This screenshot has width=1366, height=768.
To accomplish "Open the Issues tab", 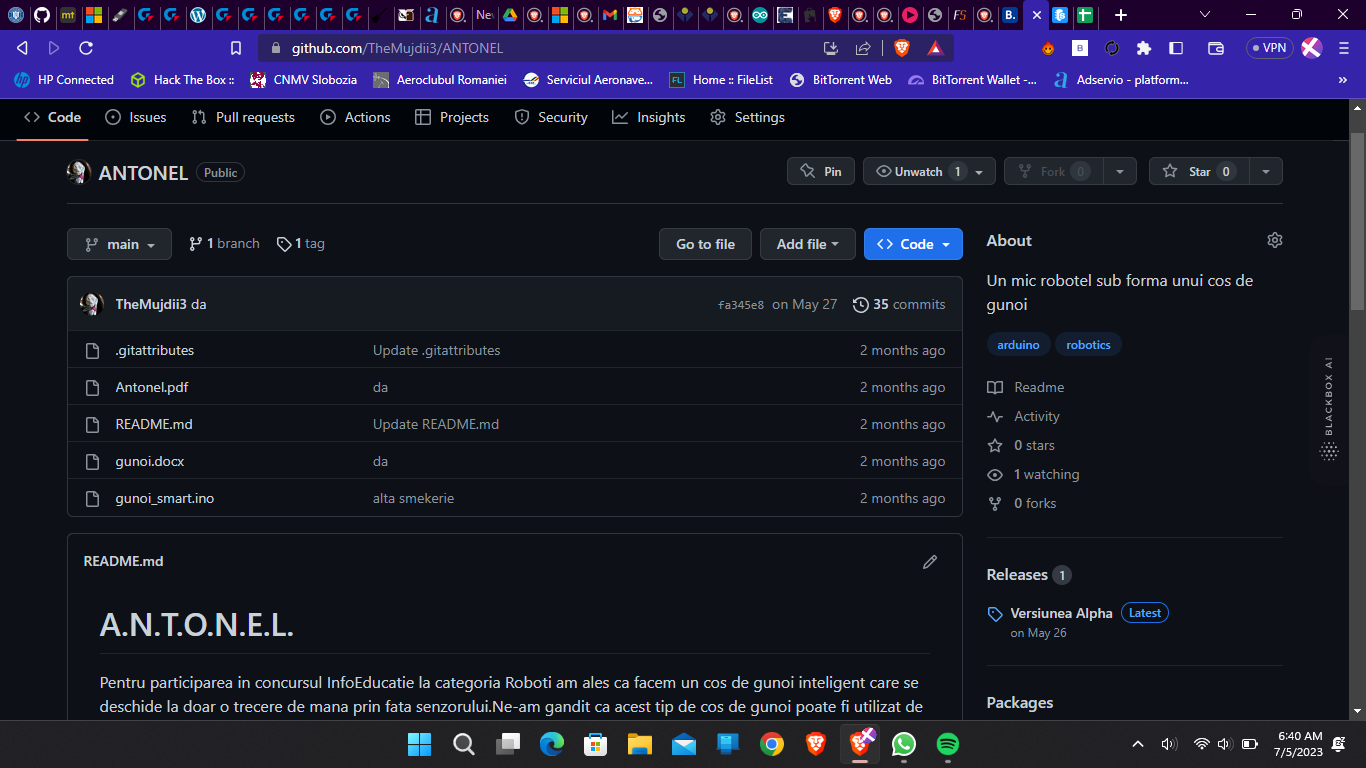I will tap(136, 117).
